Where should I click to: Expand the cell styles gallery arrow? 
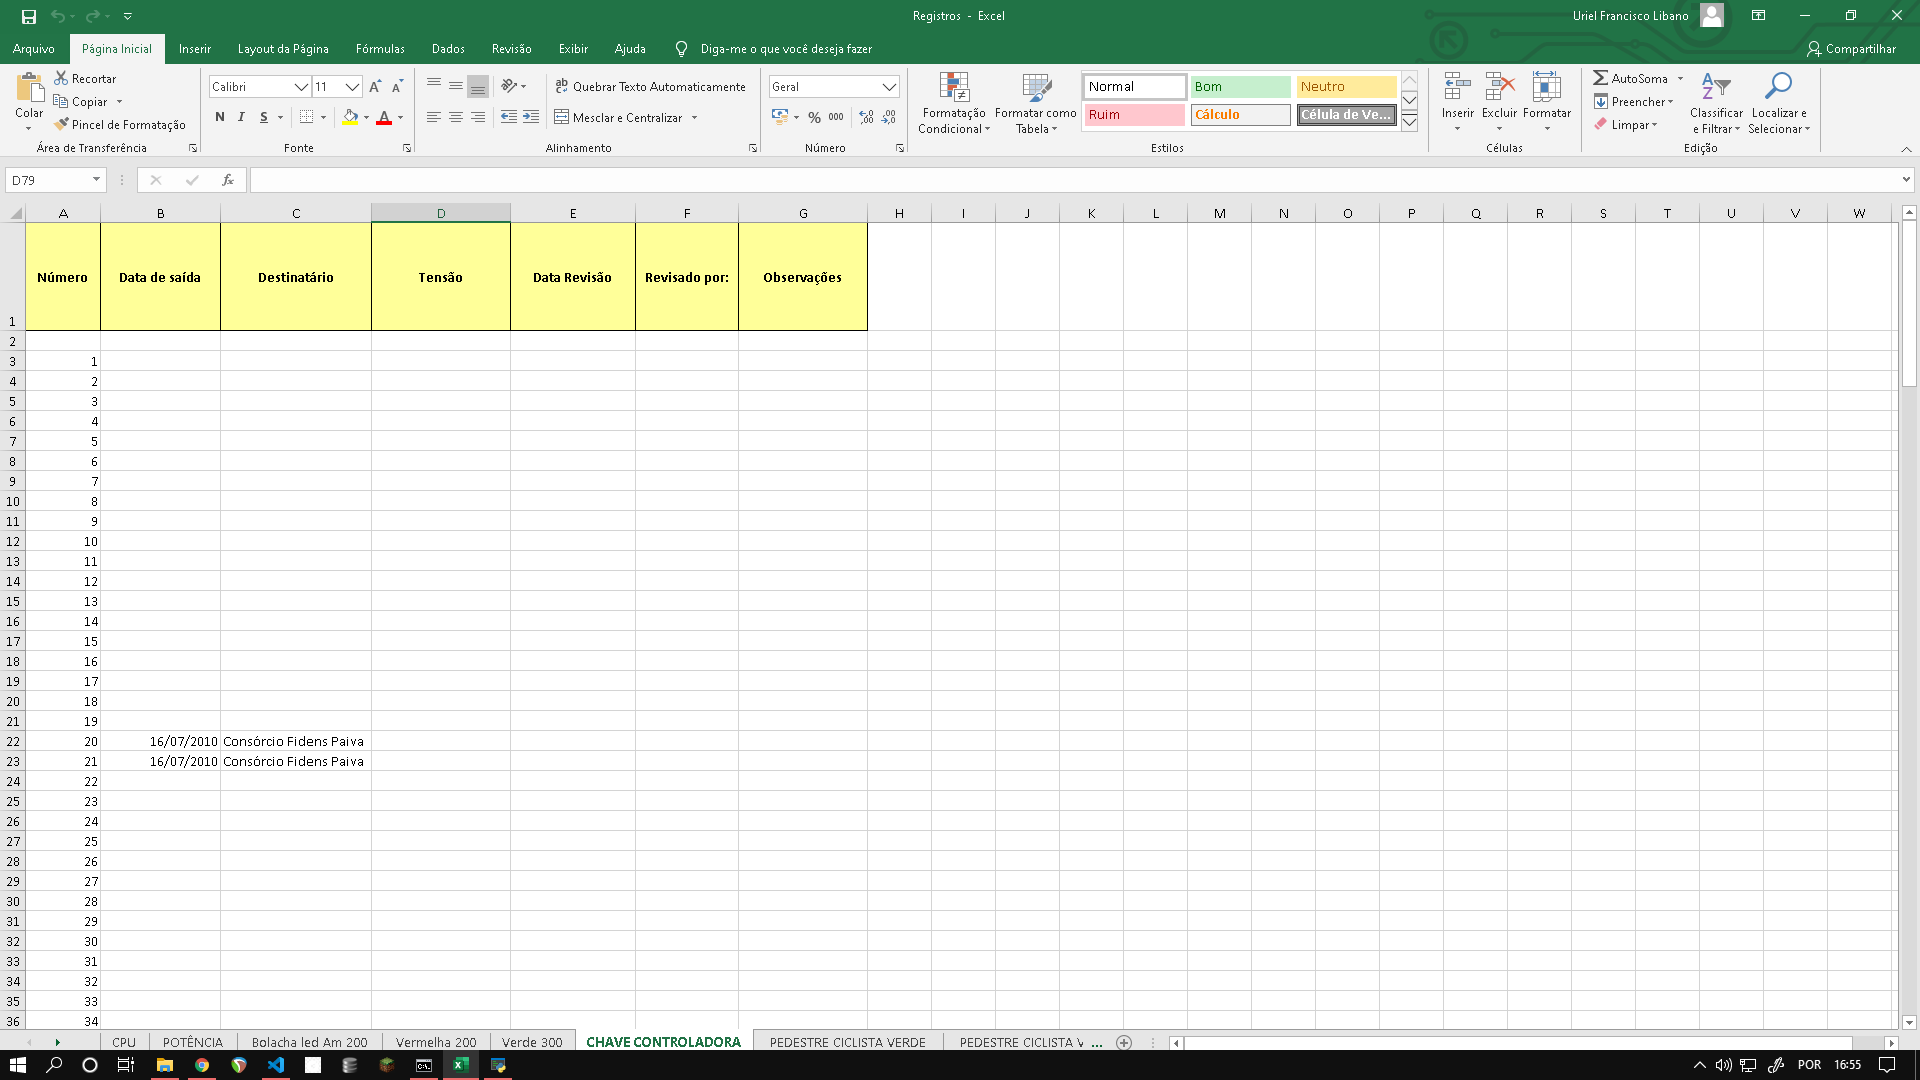click(1409, 122)
